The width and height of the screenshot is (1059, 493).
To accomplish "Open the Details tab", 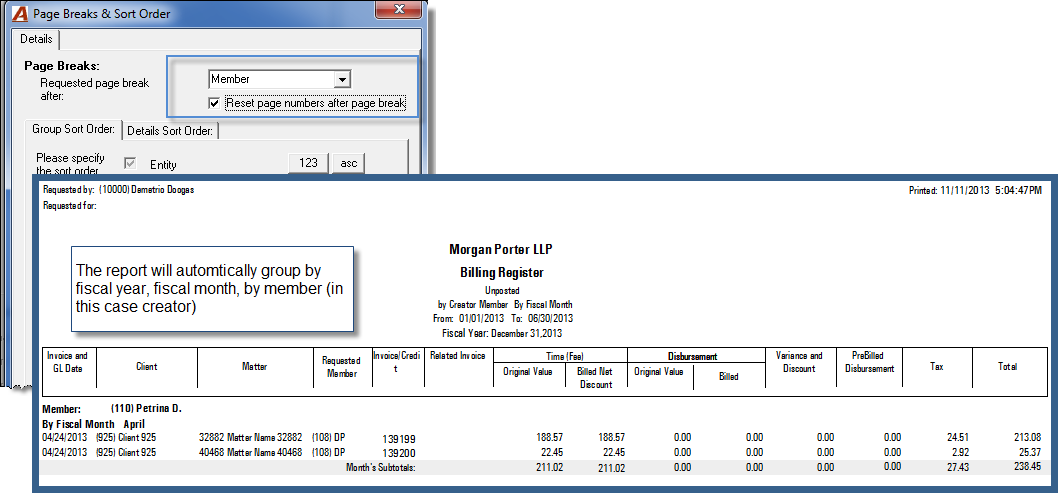I will pos(36,39).
